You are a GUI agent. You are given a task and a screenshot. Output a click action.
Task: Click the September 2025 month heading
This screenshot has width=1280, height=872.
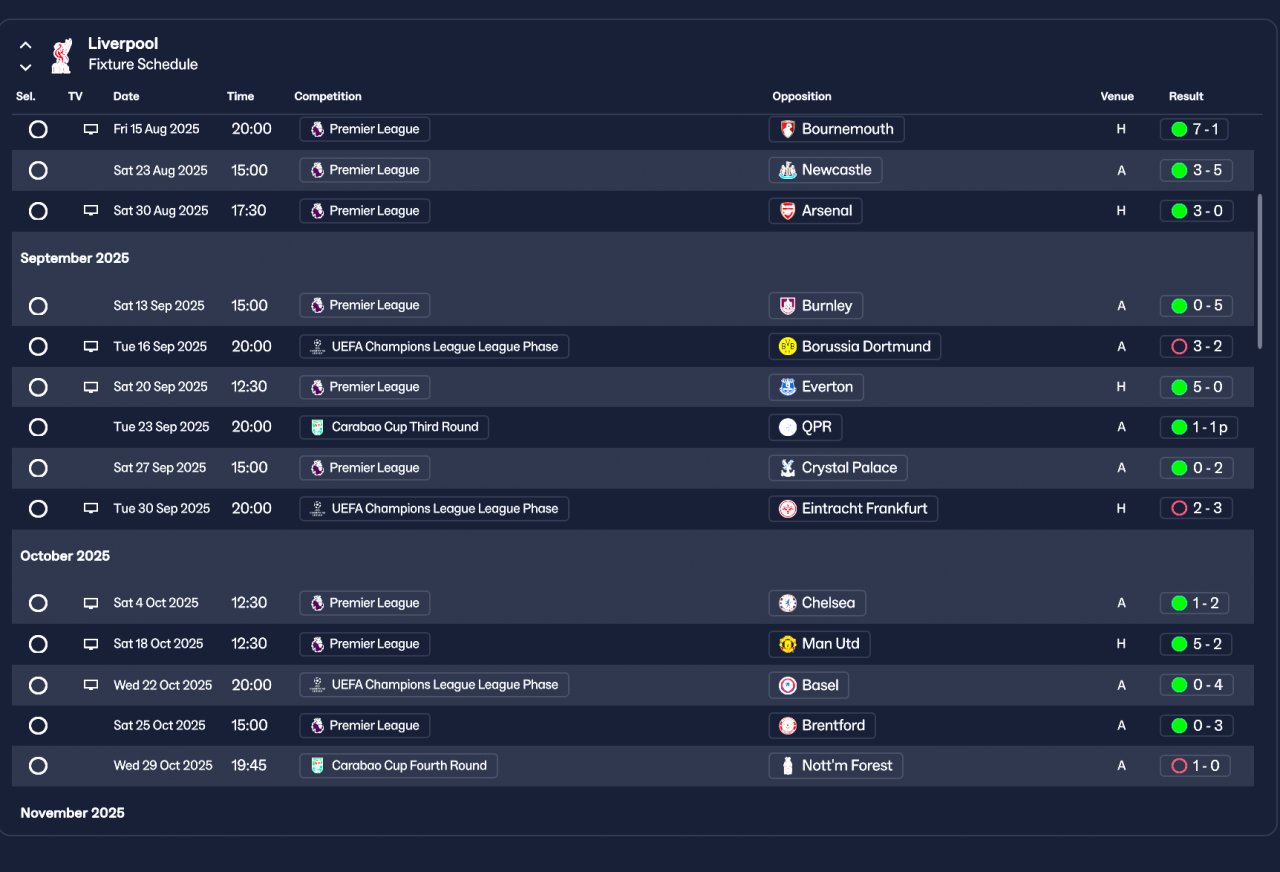click(x=75, y=258)
